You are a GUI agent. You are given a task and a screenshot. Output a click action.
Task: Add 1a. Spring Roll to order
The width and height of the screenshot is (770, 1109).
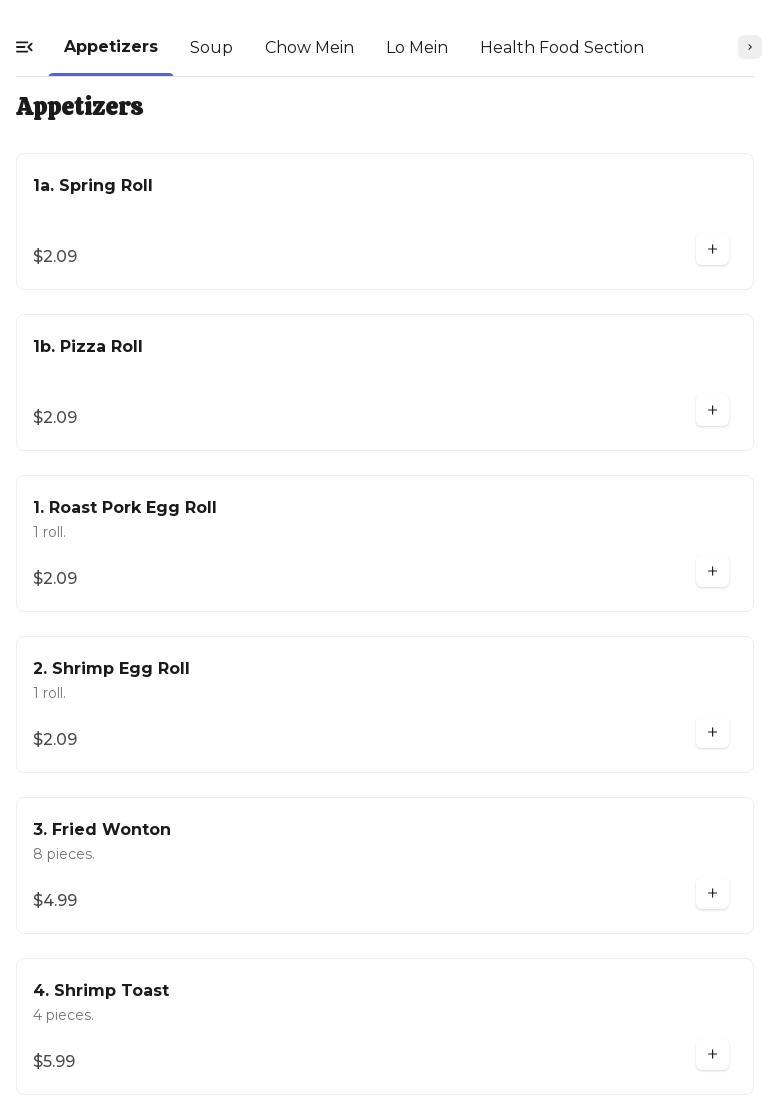[712, 250]
